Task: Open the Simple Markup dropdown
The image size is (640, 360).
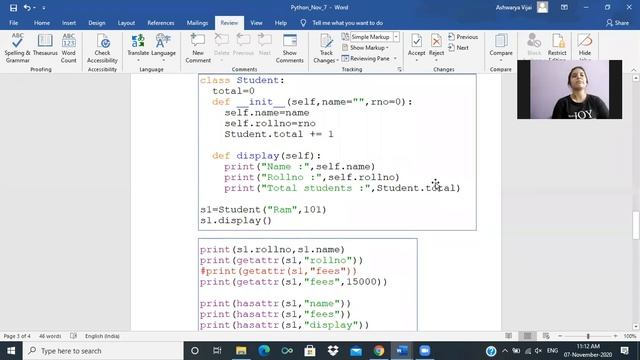Action: coord(396,37)
